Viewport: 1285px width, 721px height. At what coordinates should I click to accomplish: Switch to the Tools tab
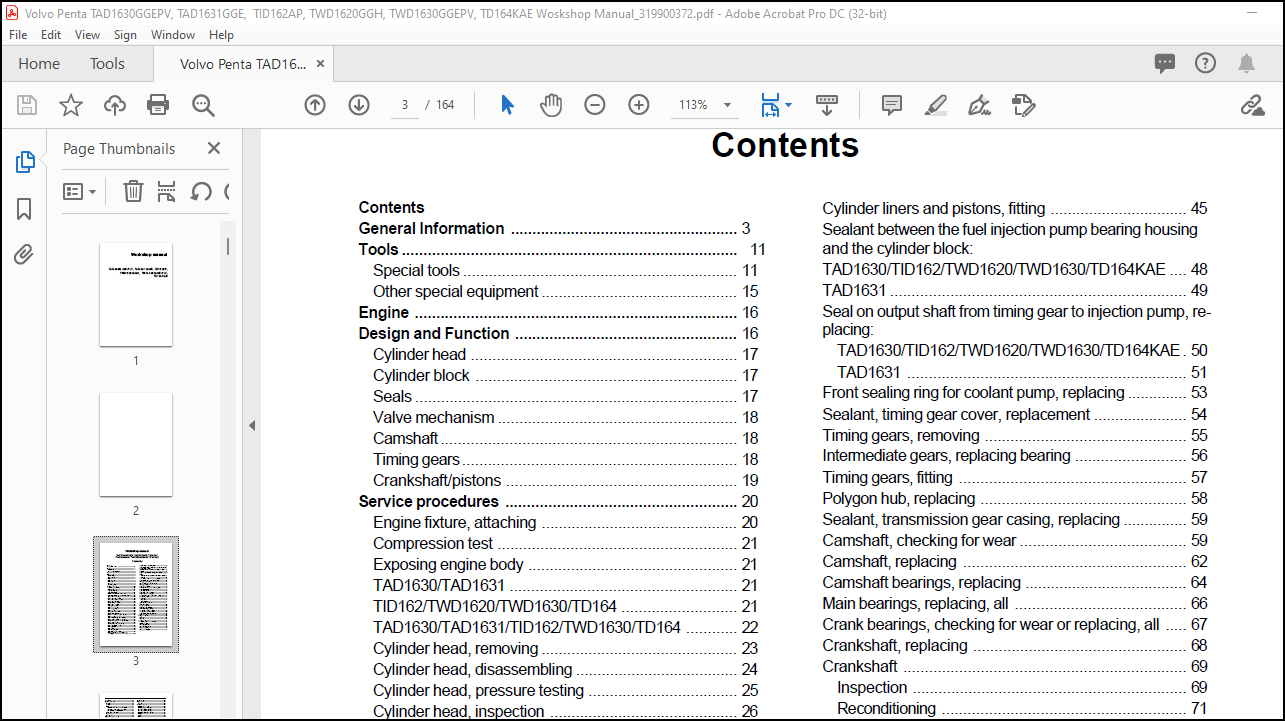[x=107, y=63]
